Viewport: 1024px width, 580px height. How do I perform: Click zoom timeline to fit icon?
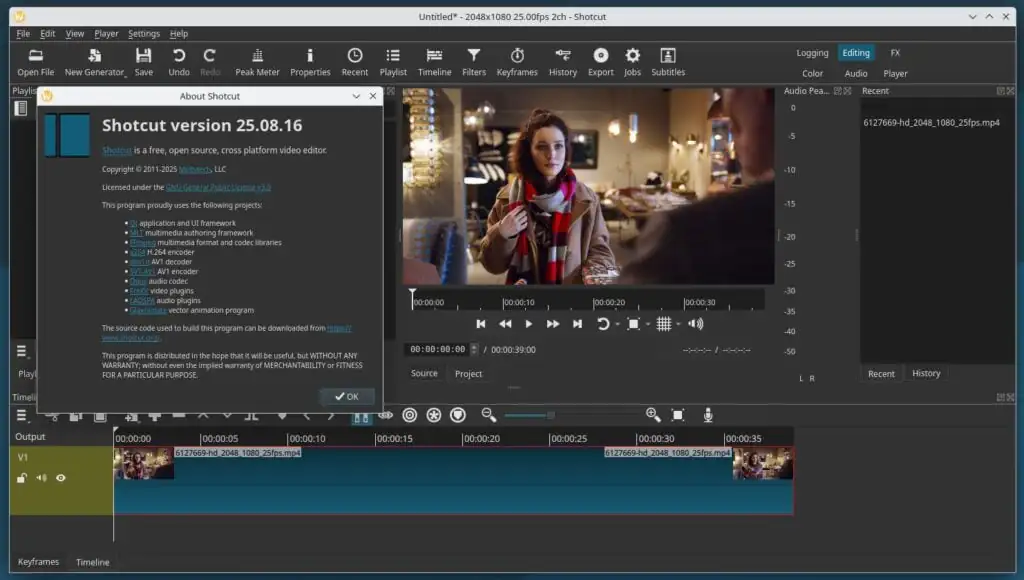[678, 415]
